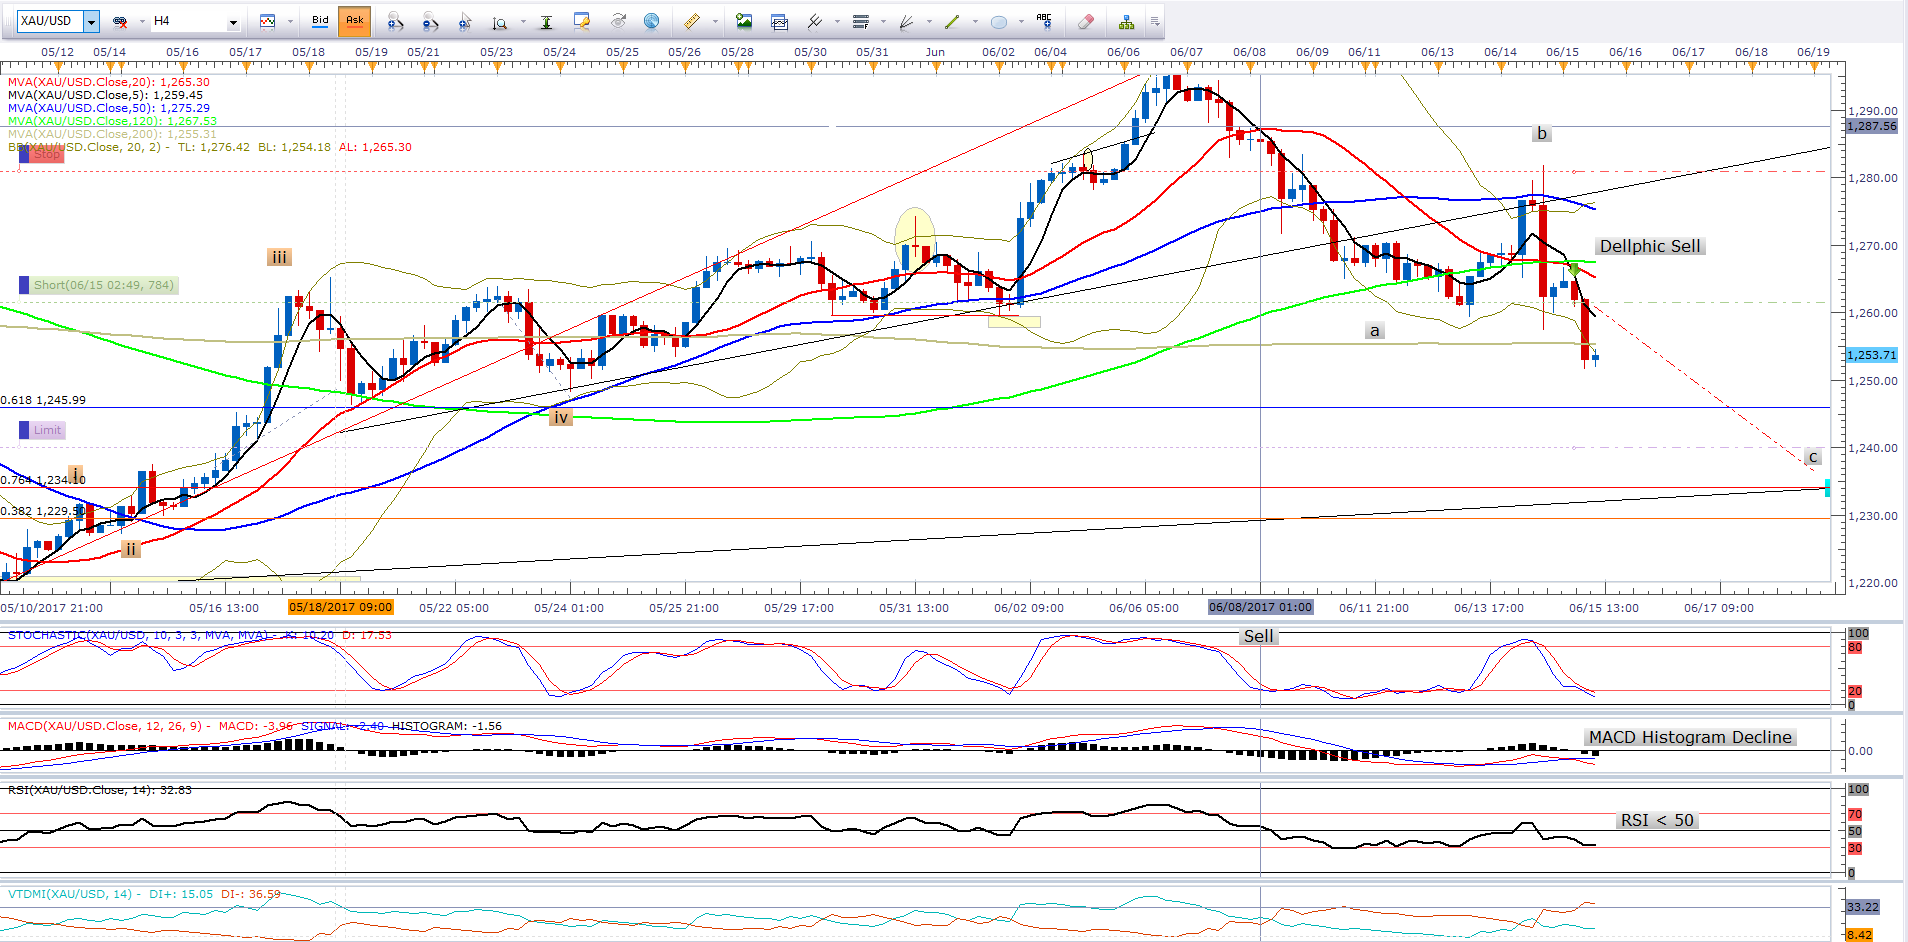Image resolution: width=1908 pixels, height=942 pixels.
Task: Select the ellipse shape tool
Action: click(x=998, y=21)
